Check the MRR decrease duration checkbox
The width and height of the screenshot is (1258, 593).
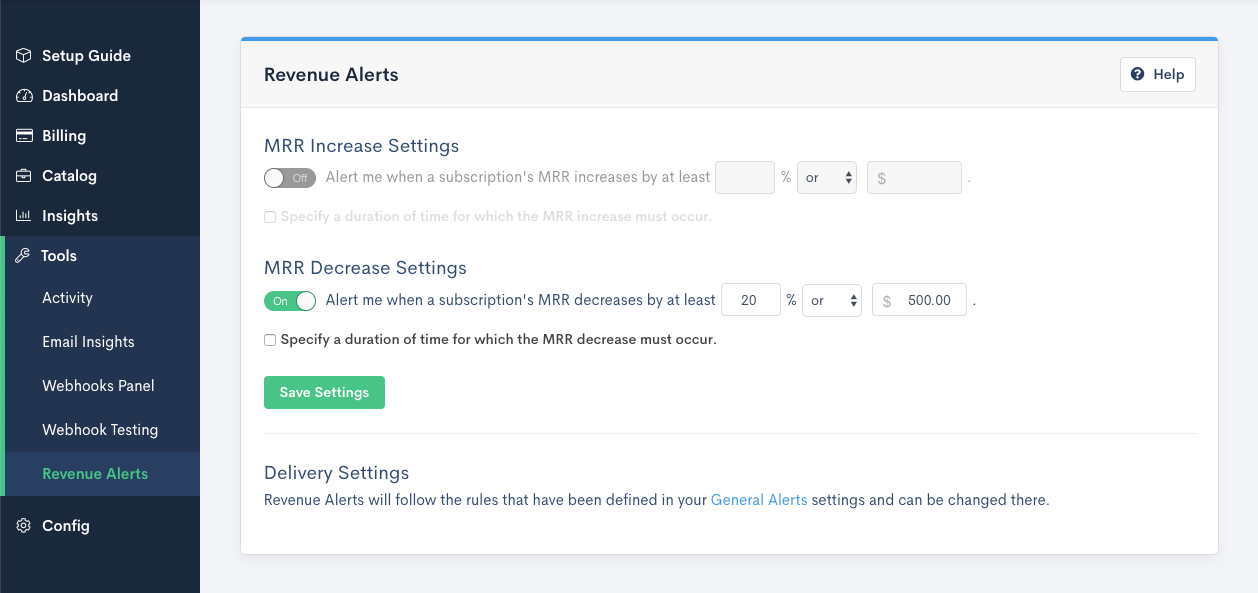coord(270,340)
